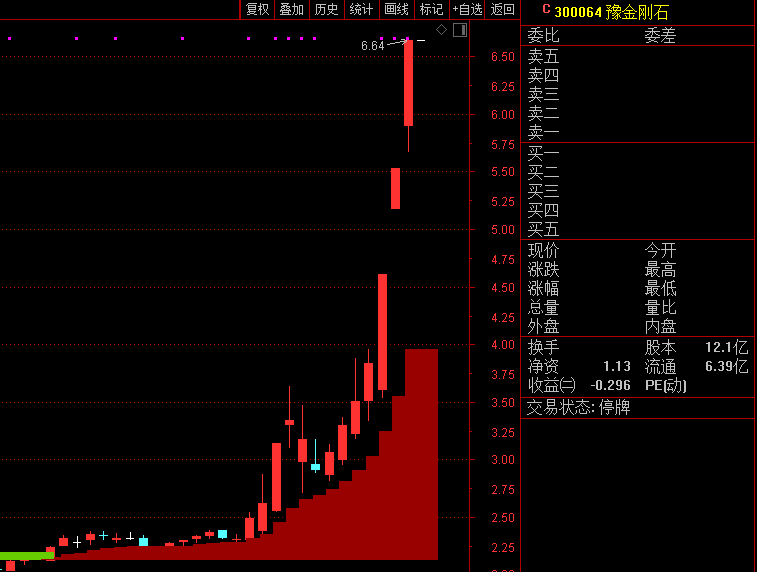Select the 叠加 overlay button
The width and height of the screenshot is (757, 572).
pos(292,9)
